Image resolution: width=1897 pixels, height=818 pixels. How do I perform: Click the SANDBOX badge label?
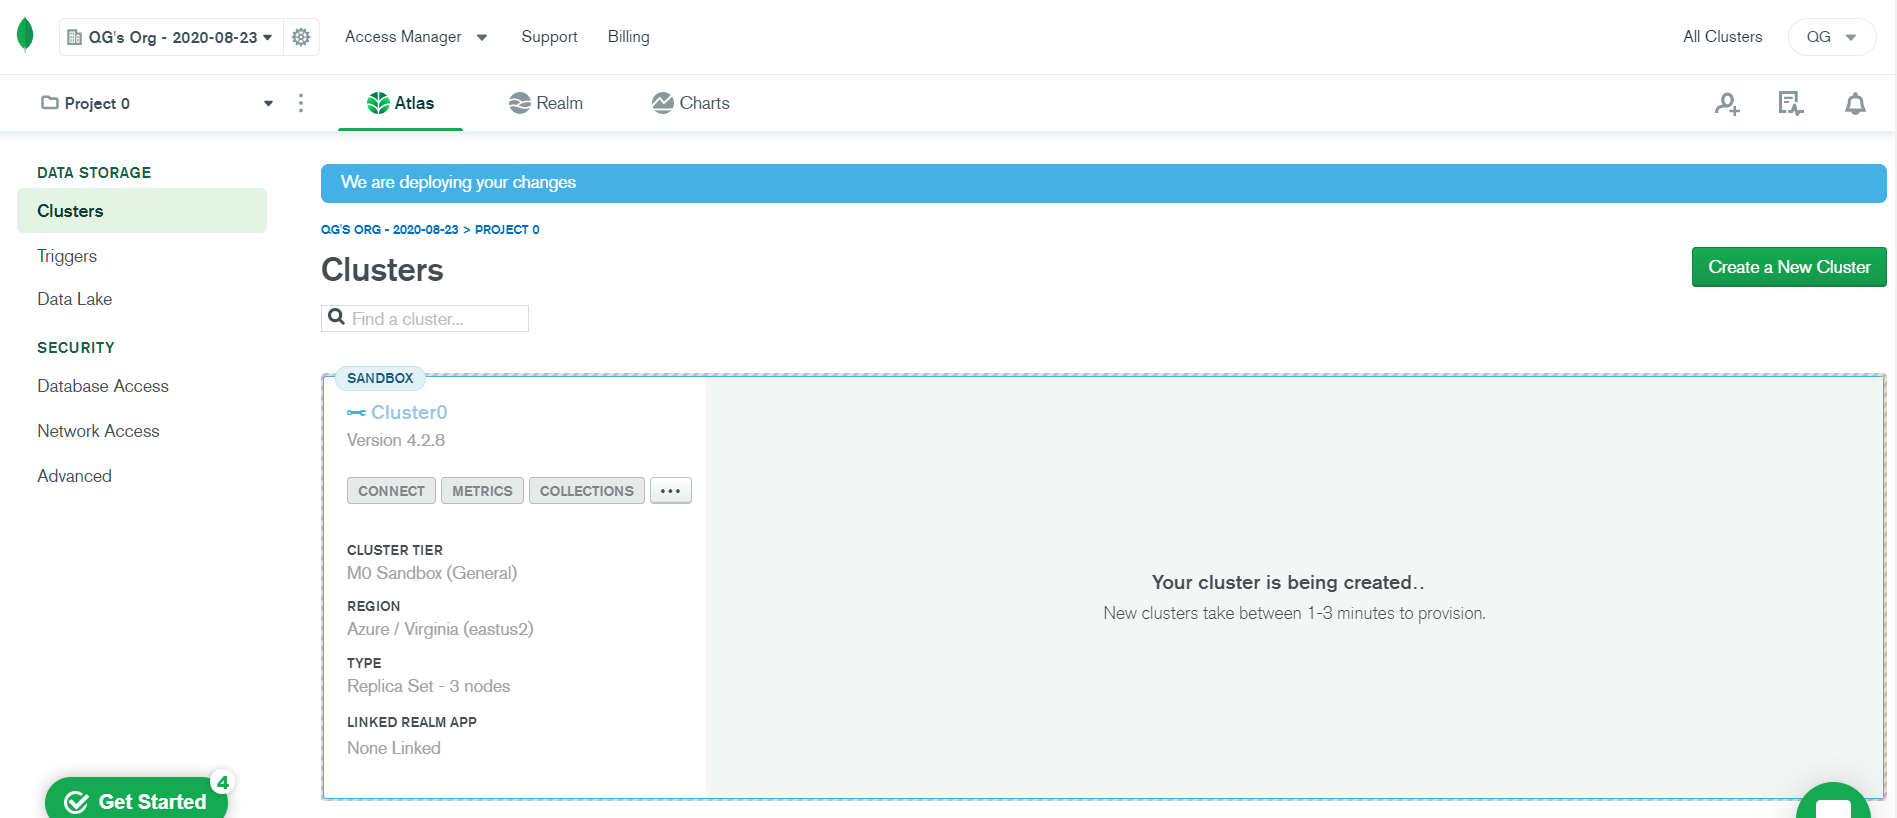click(380, 378)
